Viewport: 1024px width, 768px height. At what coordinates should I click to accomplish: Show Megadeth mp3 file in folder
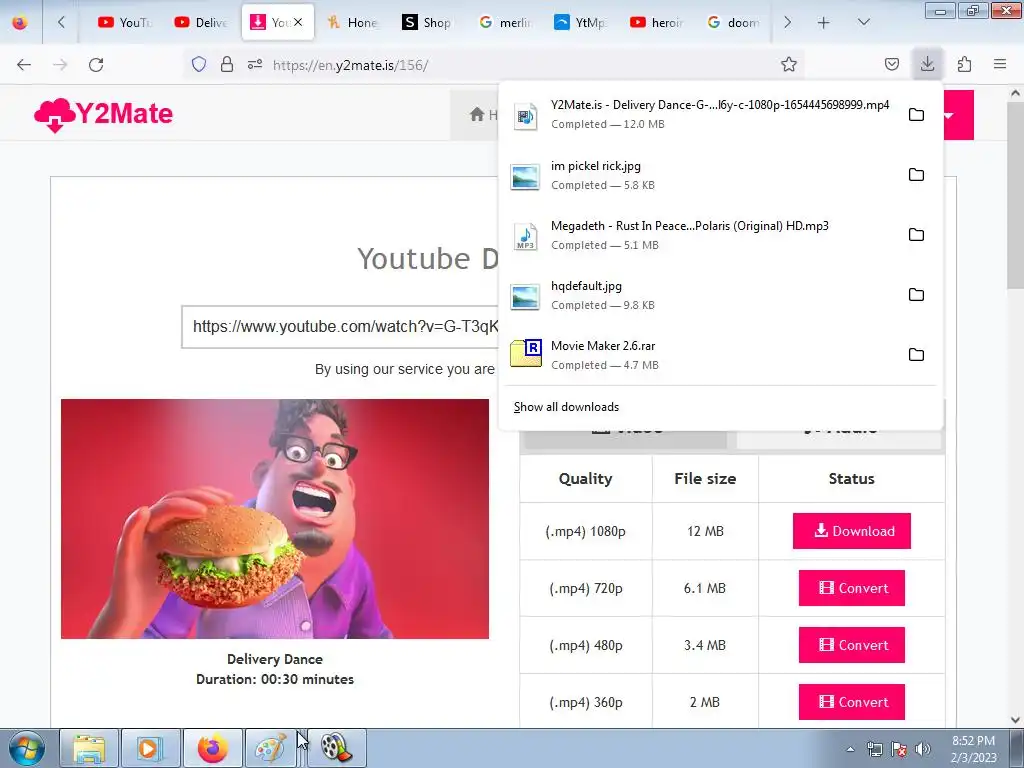[x=916, y=234]
